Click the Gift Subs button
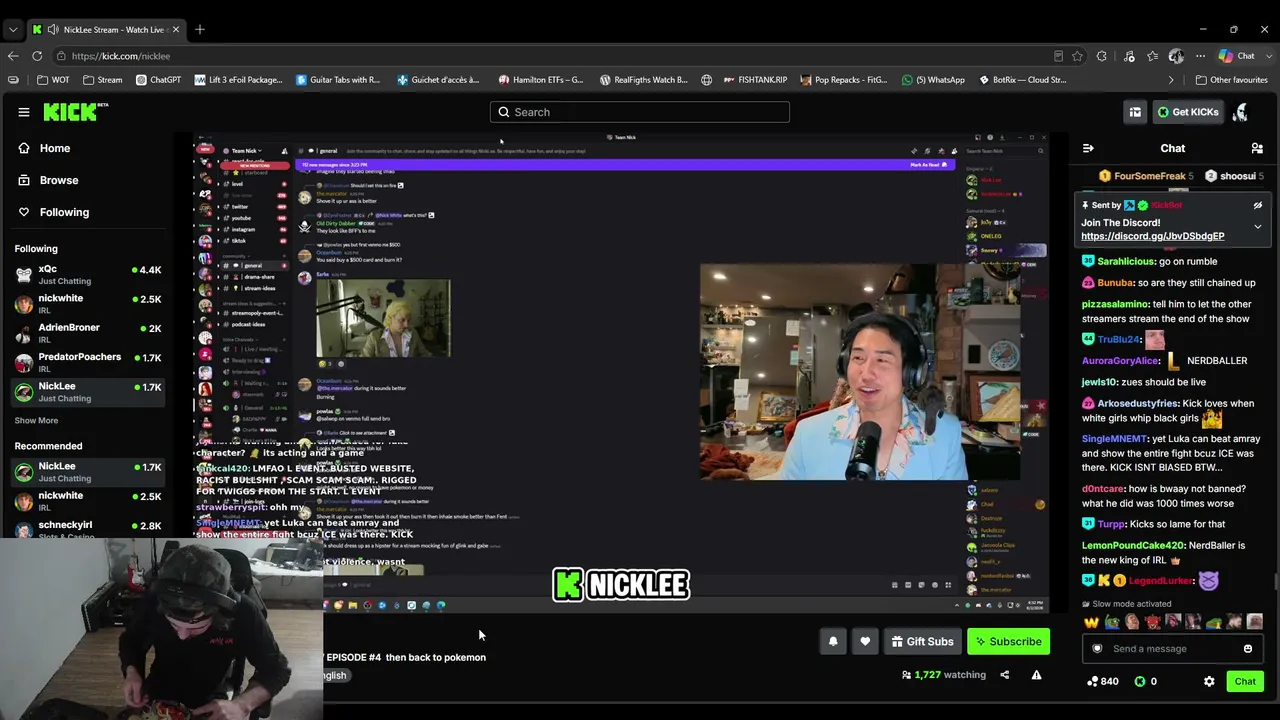This screenshot has width=1280, height=720. coord(922,641)
